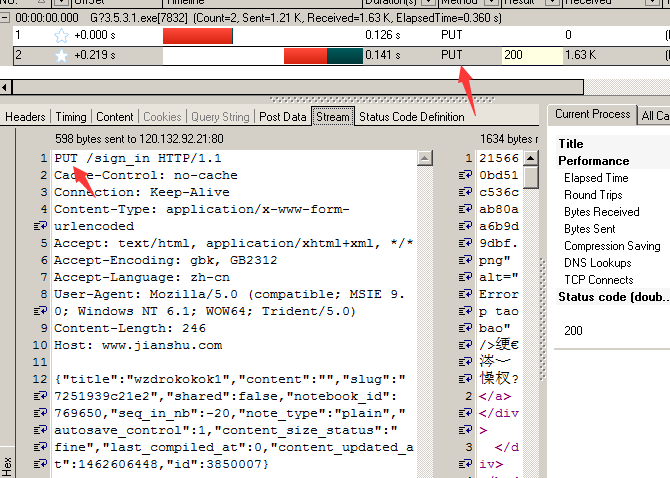Select the Post Data tab
Viewport: 670px width, 478px height.
(283, 117)
